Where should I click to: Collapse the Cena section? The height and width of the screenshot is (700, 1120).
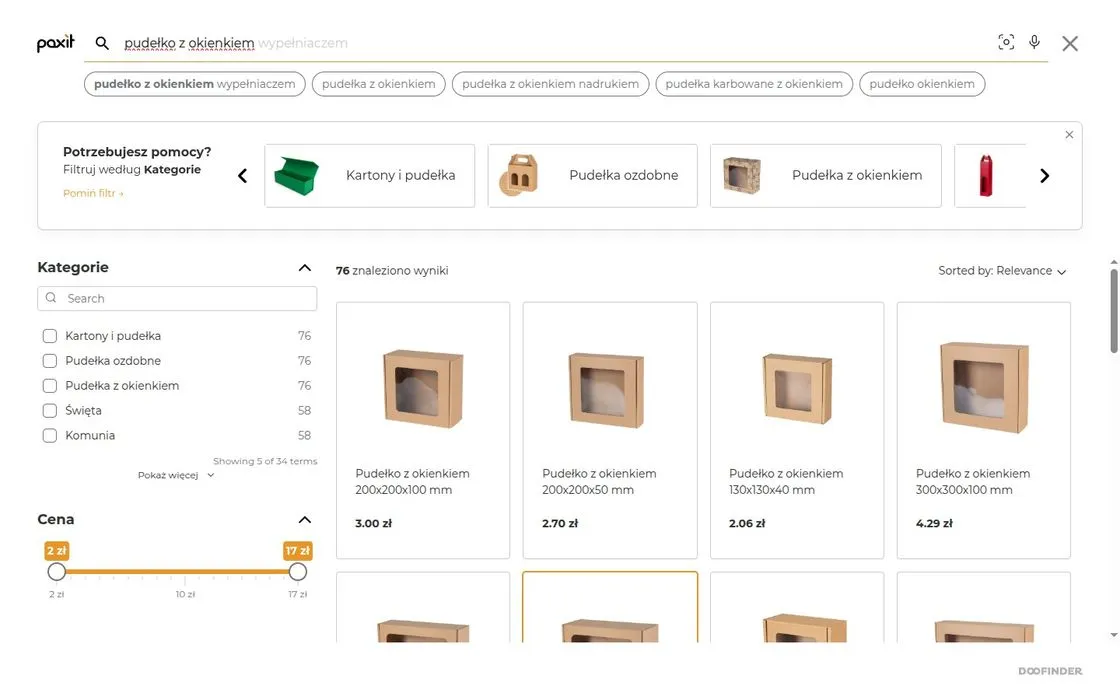(x=304, y=520)
